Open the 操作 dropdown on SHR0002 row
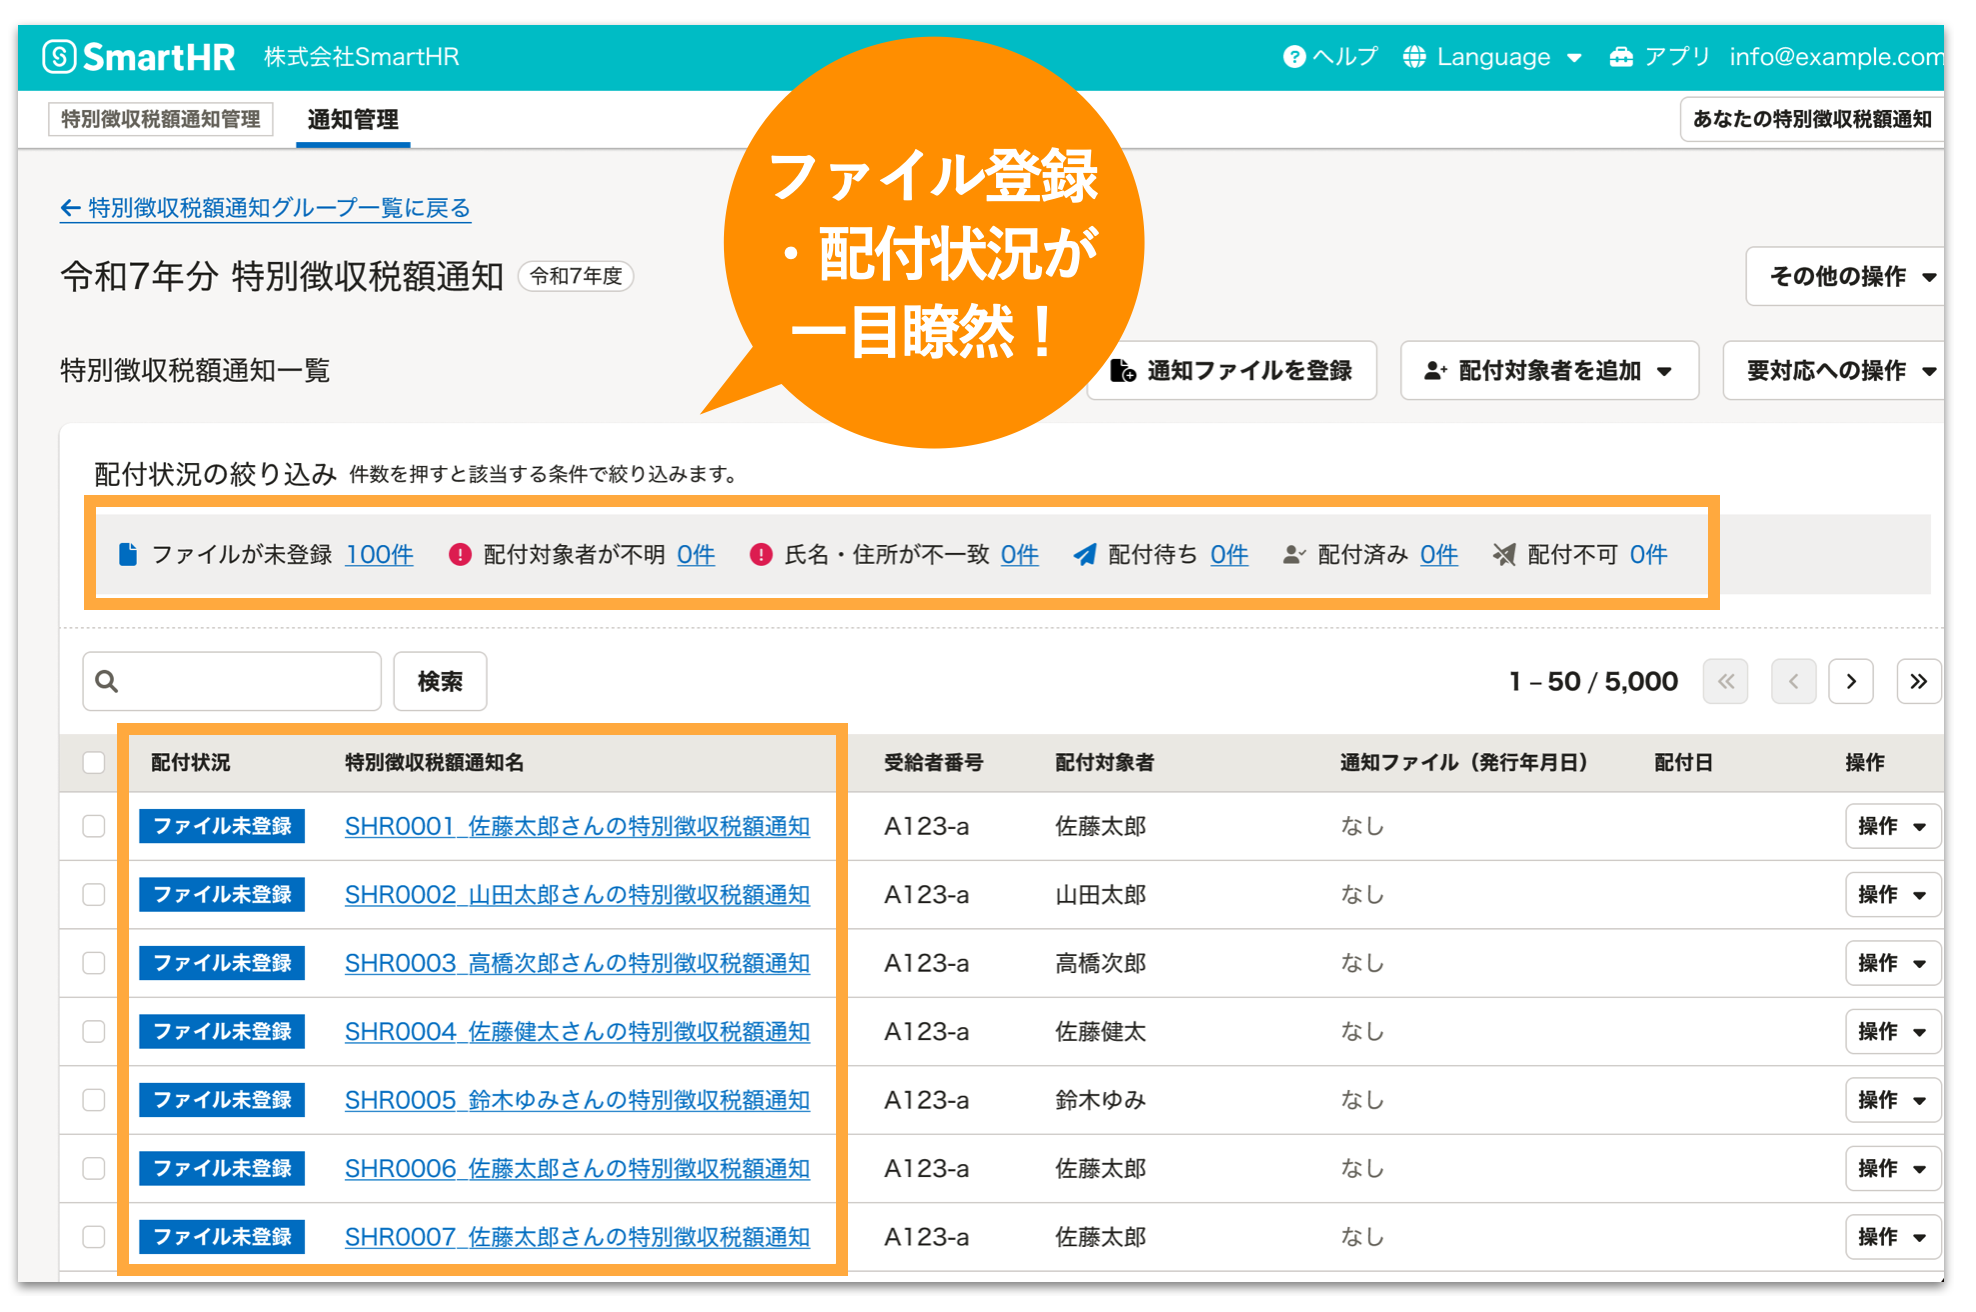 click(x=1892, y=894)
